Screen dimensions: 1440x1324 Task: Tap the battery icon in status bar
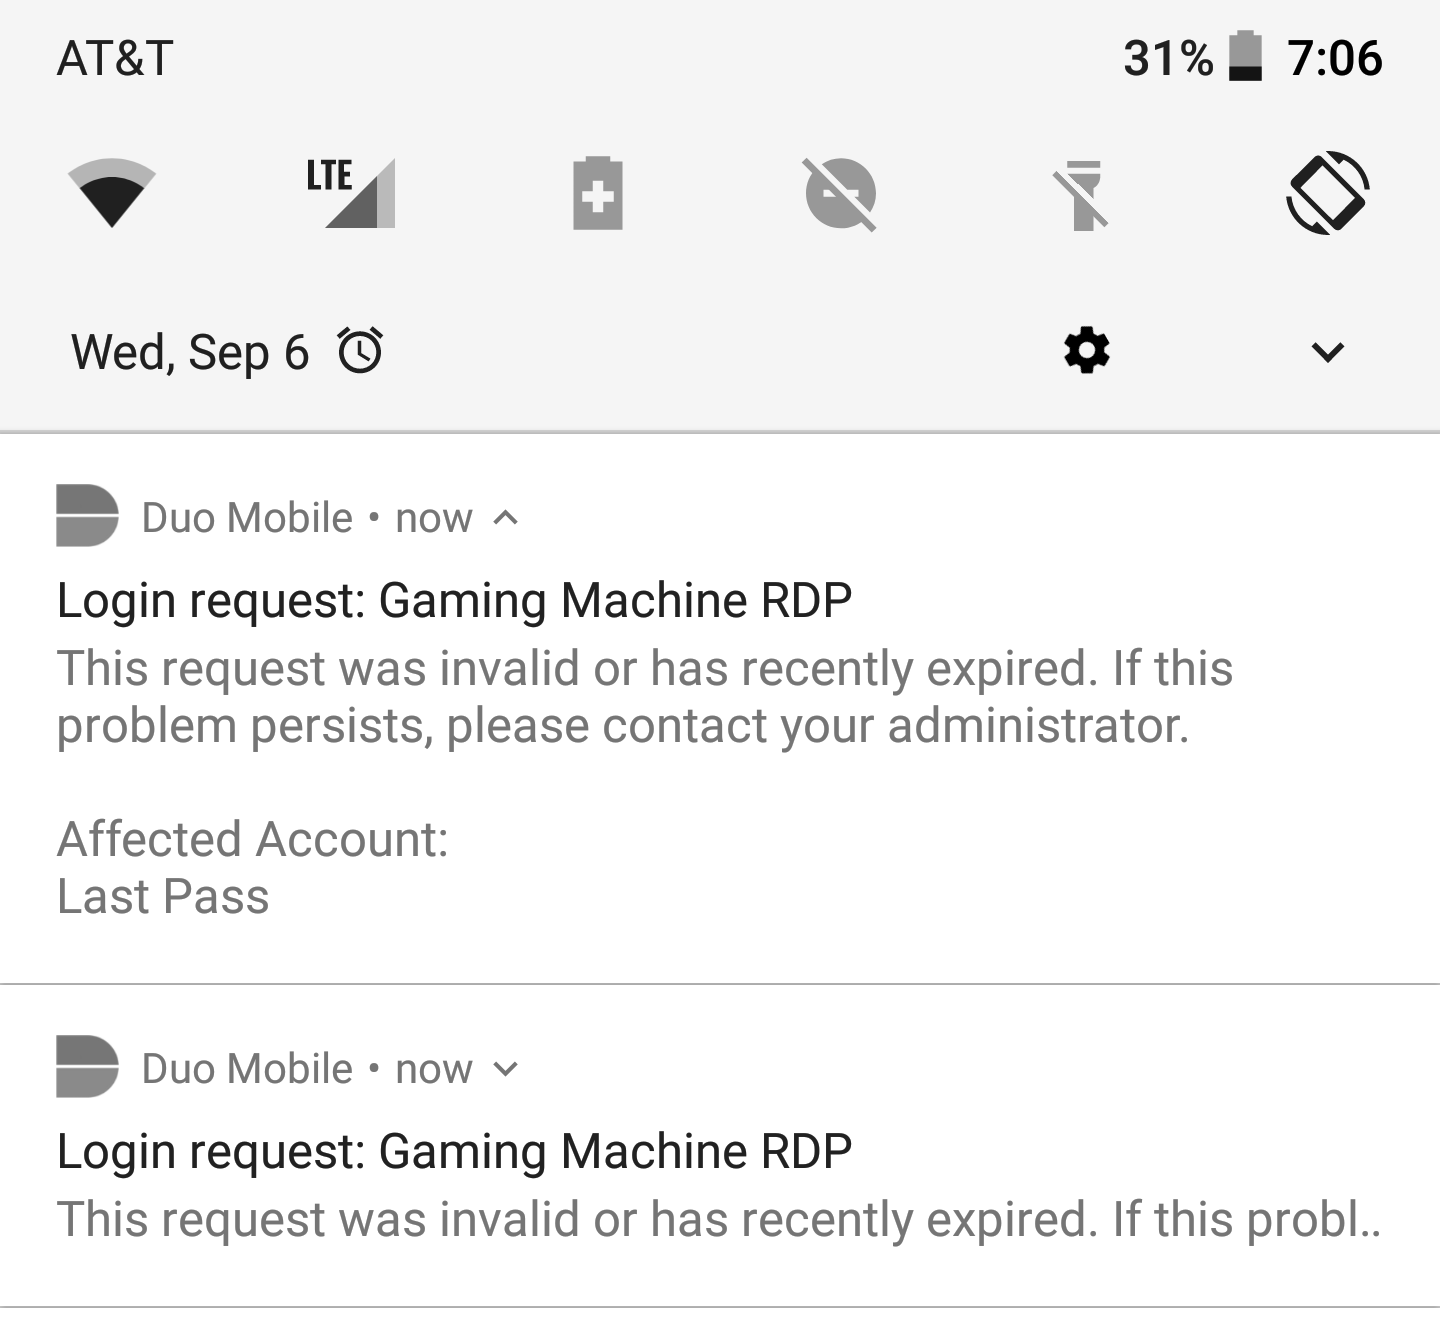pos(1244,57)
